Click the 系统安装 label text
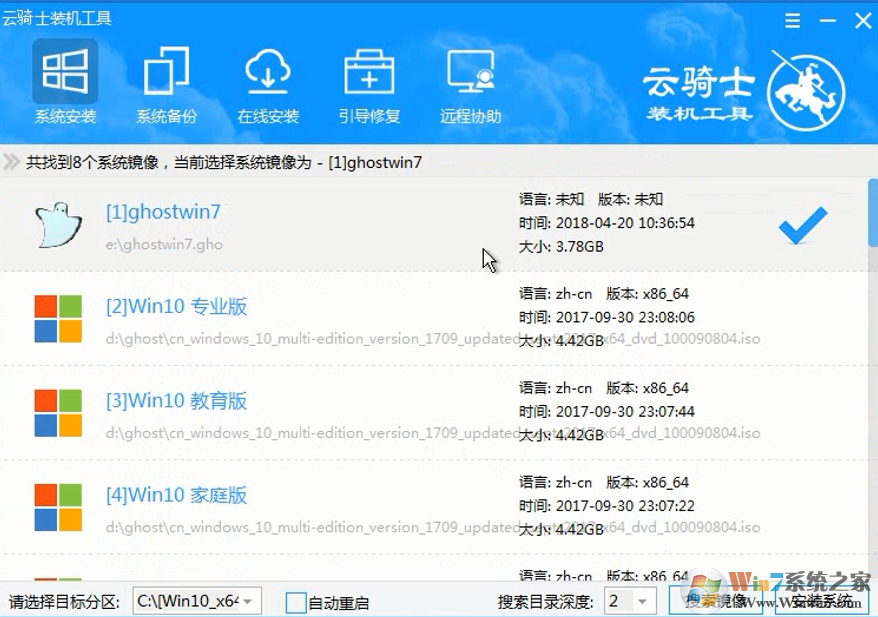878x617 pixels. click(x=66, y=116)
